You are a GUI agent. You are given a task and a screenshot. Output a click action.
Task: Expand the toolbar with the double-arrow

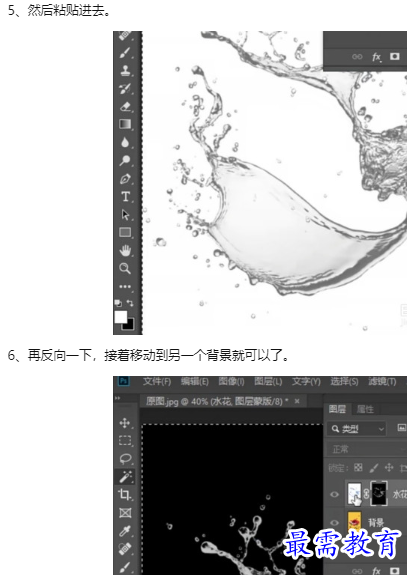118,398
